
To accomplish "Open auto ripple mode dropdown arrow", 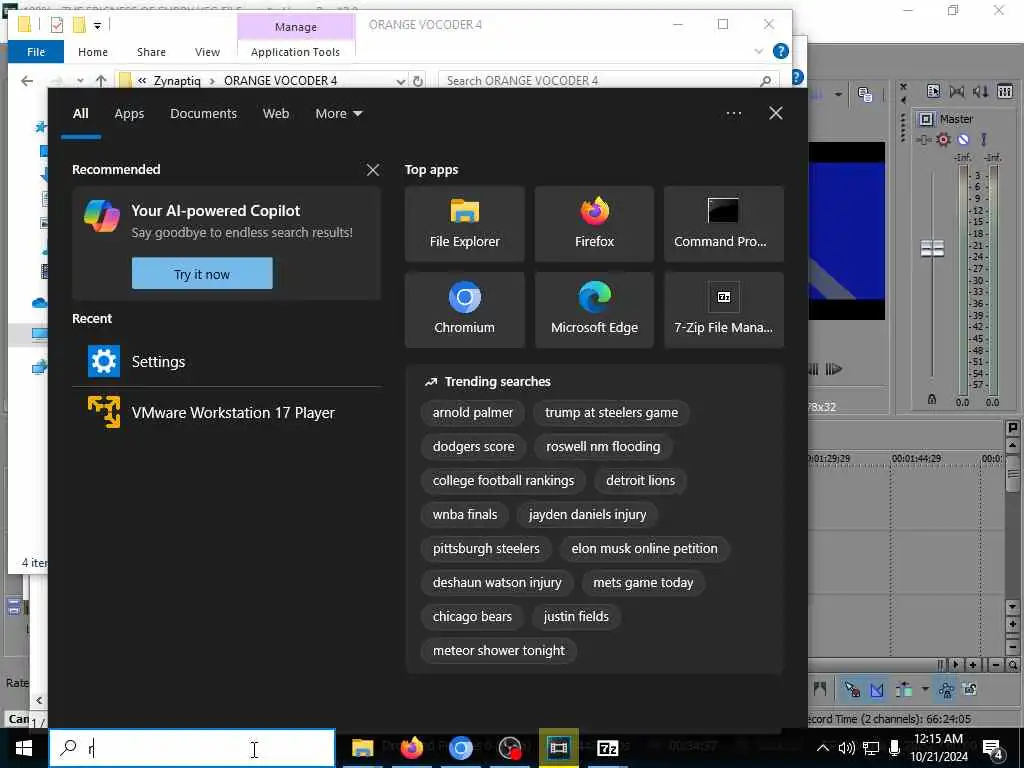I will pos(924,689).
